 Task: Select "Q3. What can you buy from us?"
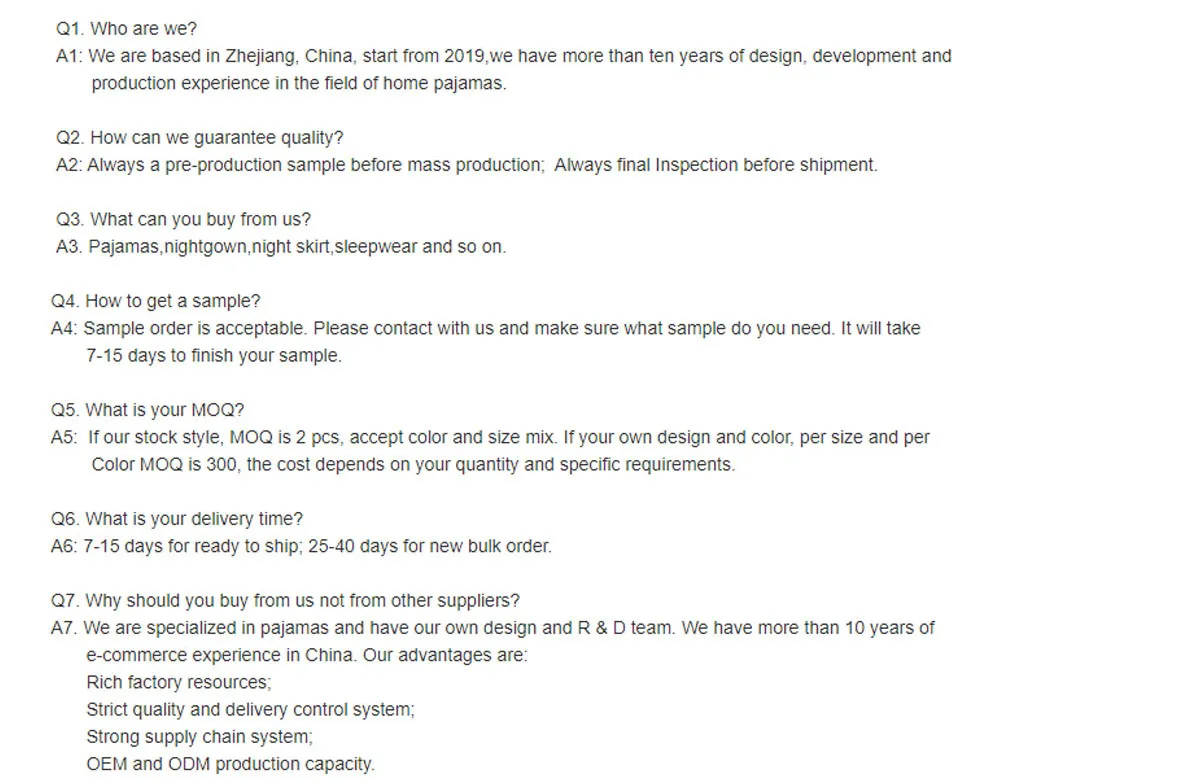[183, 220]
